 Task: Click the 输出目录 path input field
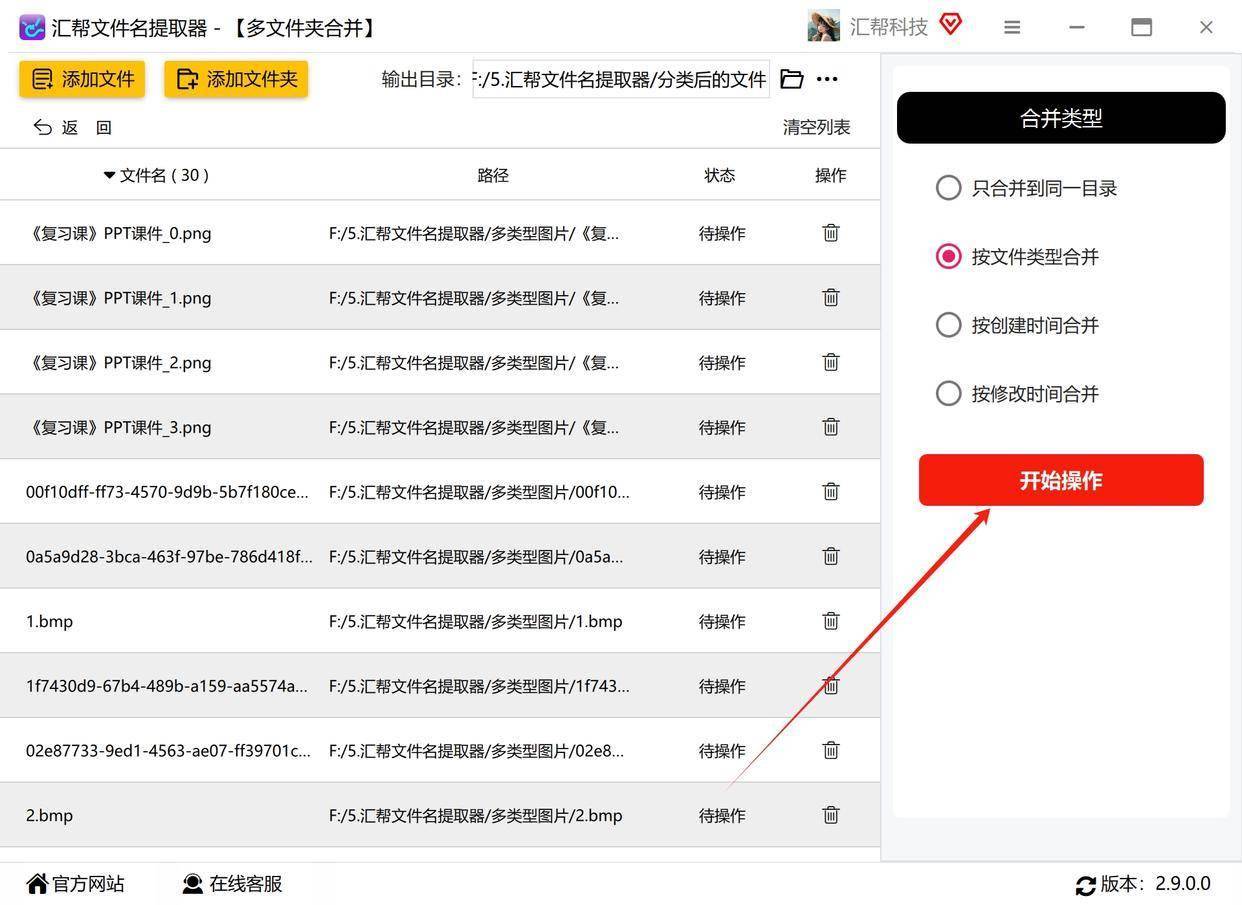click(x=621, y=79)
